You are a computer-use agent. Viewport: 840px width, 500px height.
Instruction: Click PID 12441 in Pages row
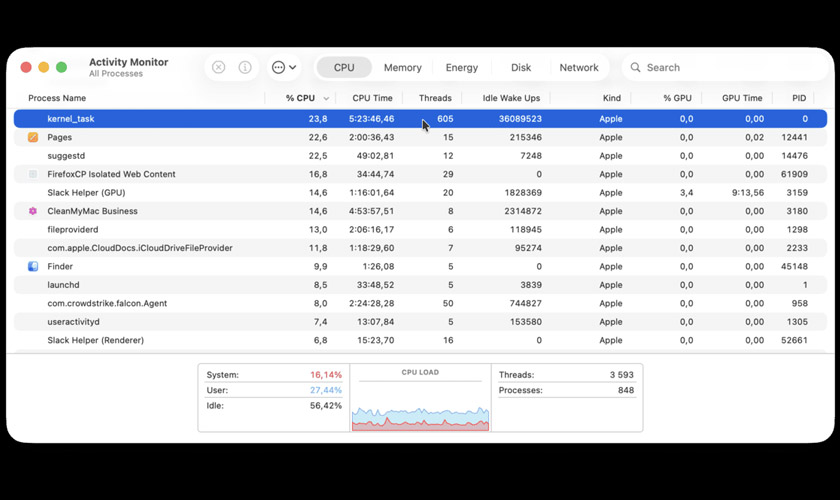coord(794,137)
